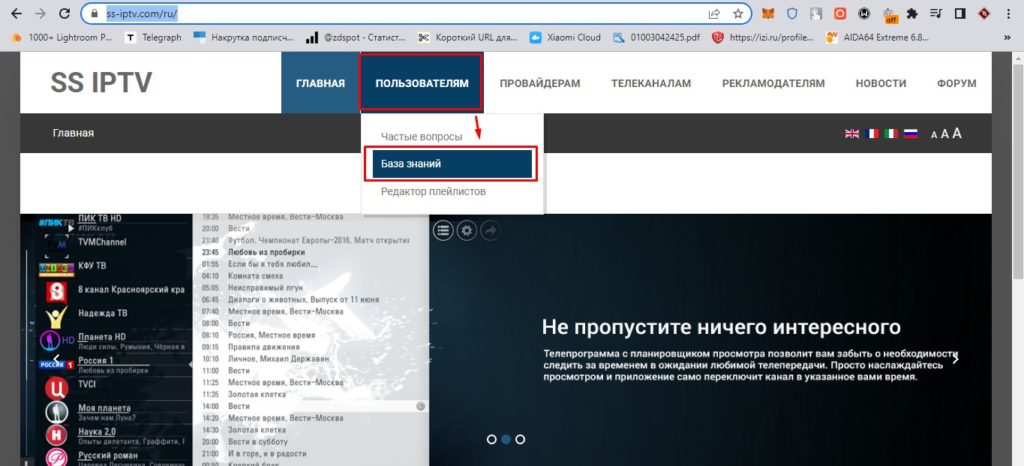Click the share arrow icon in the slider

[x=490, y=230]
